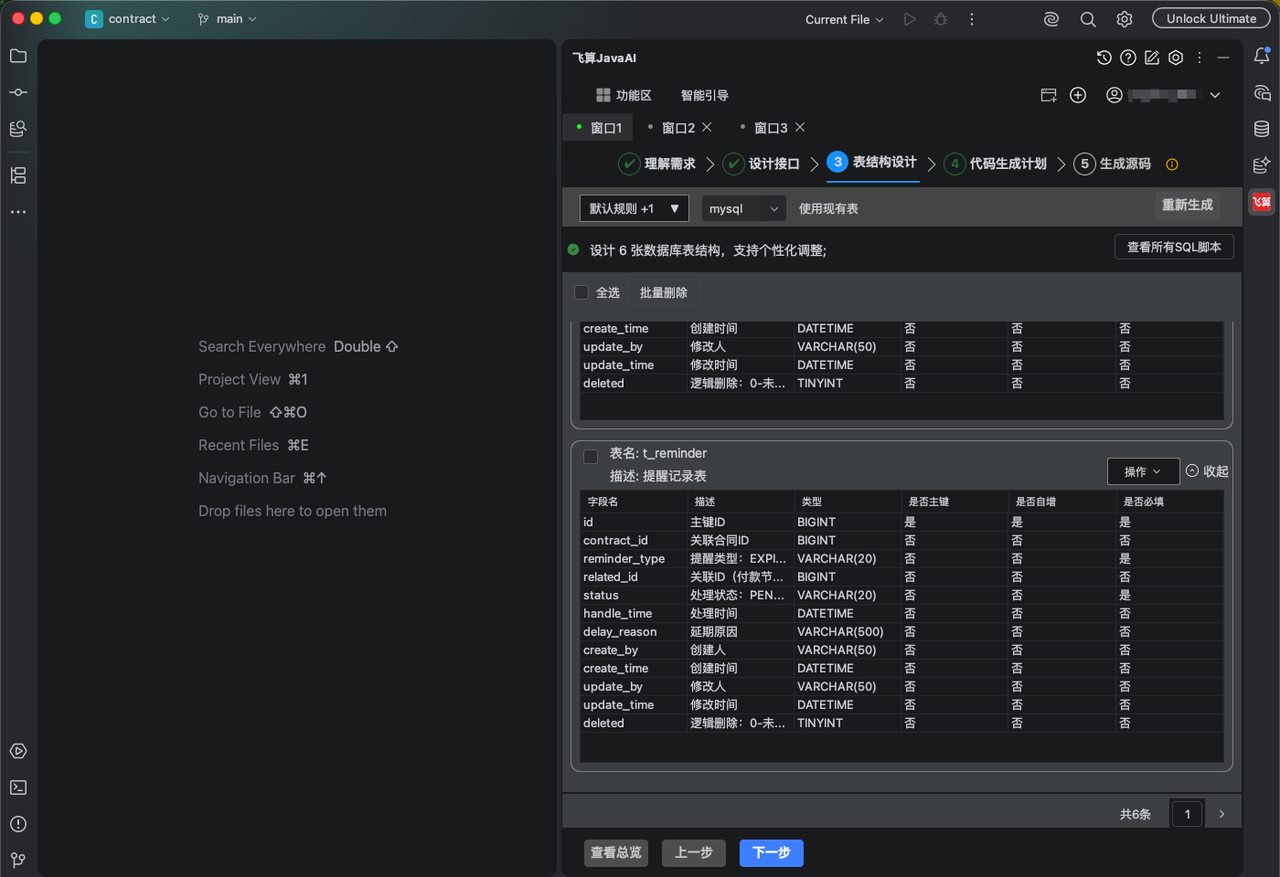
Task: Open the Commit tool window icon
Action: (18, 92)
